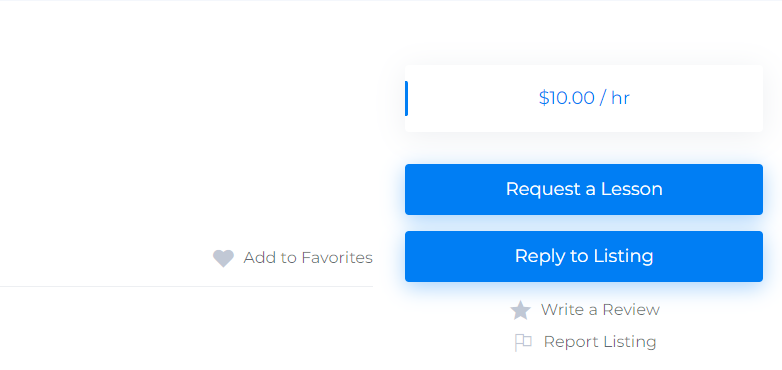This screenshot has width=782, height=370.
Task: Open the Write a Review link
Action: click(600, 310)
